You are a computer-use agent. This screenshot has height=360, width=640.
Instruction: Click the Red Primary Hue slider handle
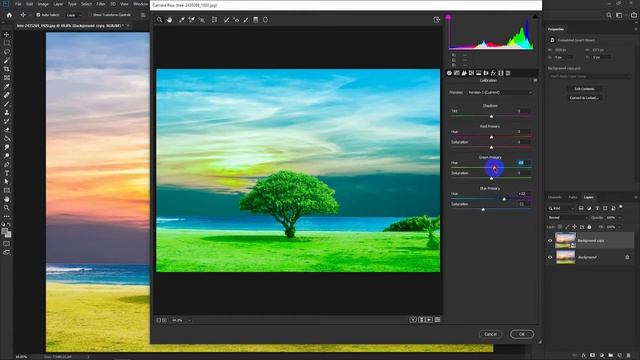(491, 137)
